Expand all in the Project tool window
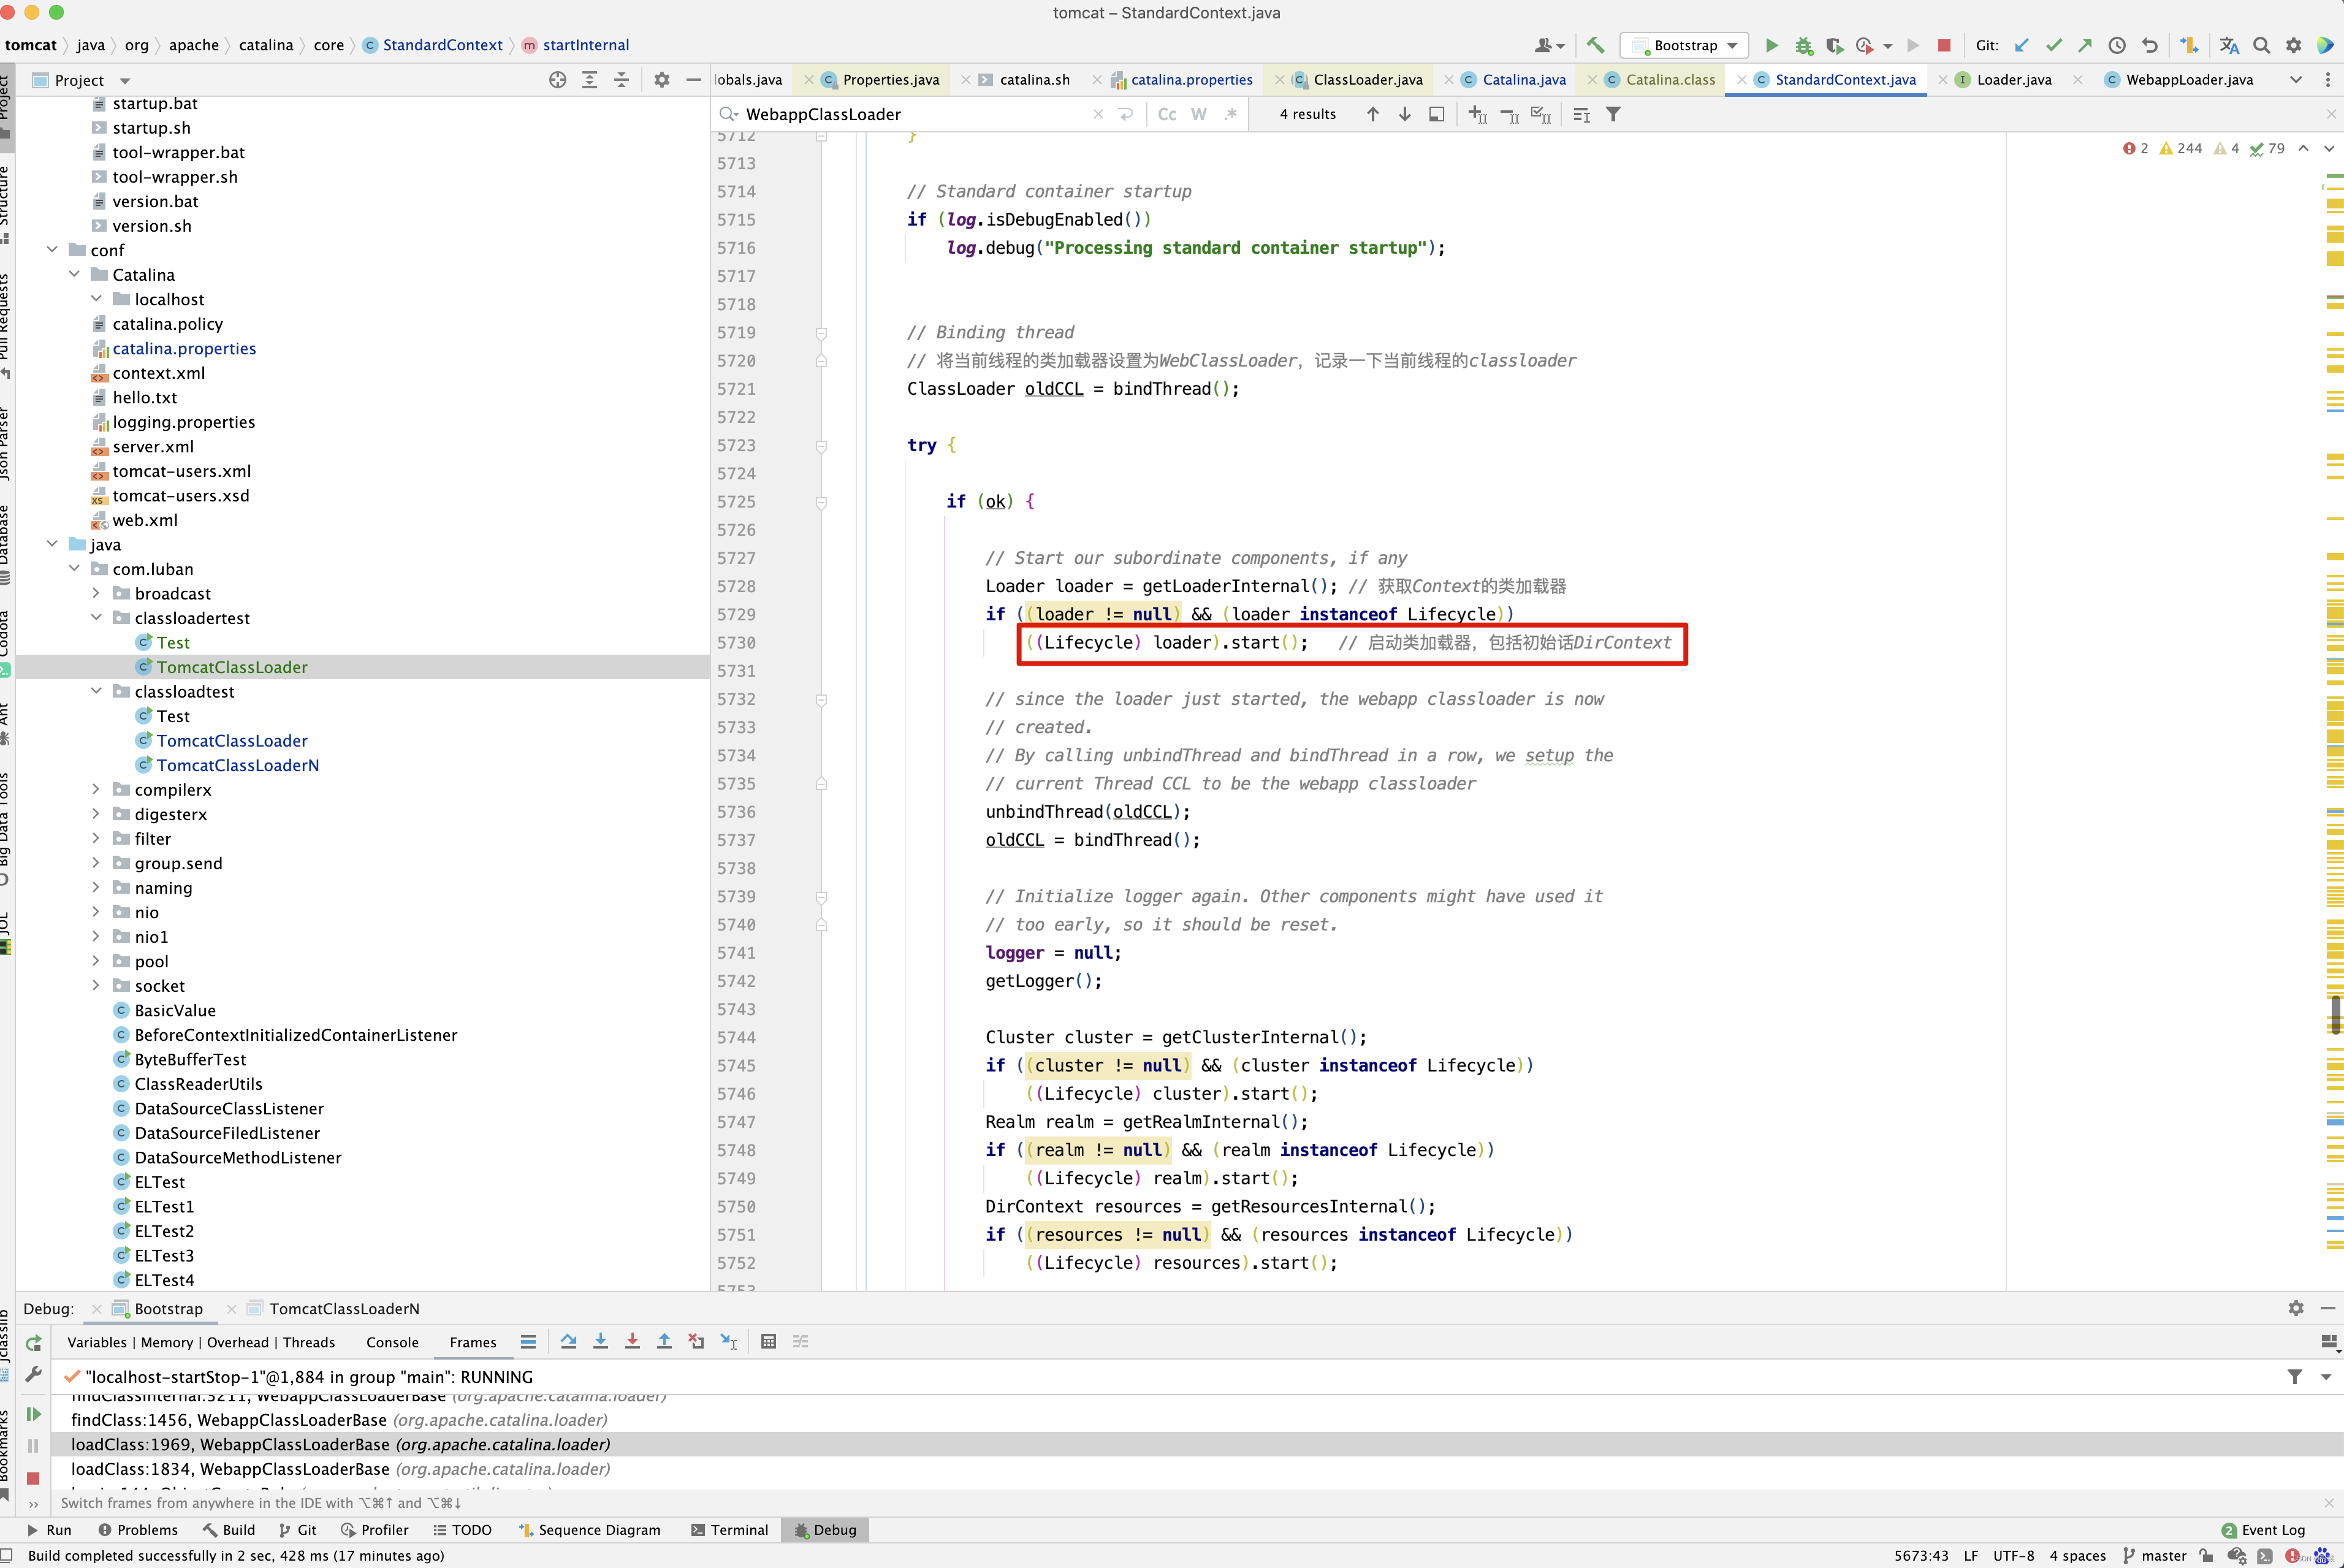Image resolution: width=2344 pixels, height=1568 pixels. click(x=590, y=80)
